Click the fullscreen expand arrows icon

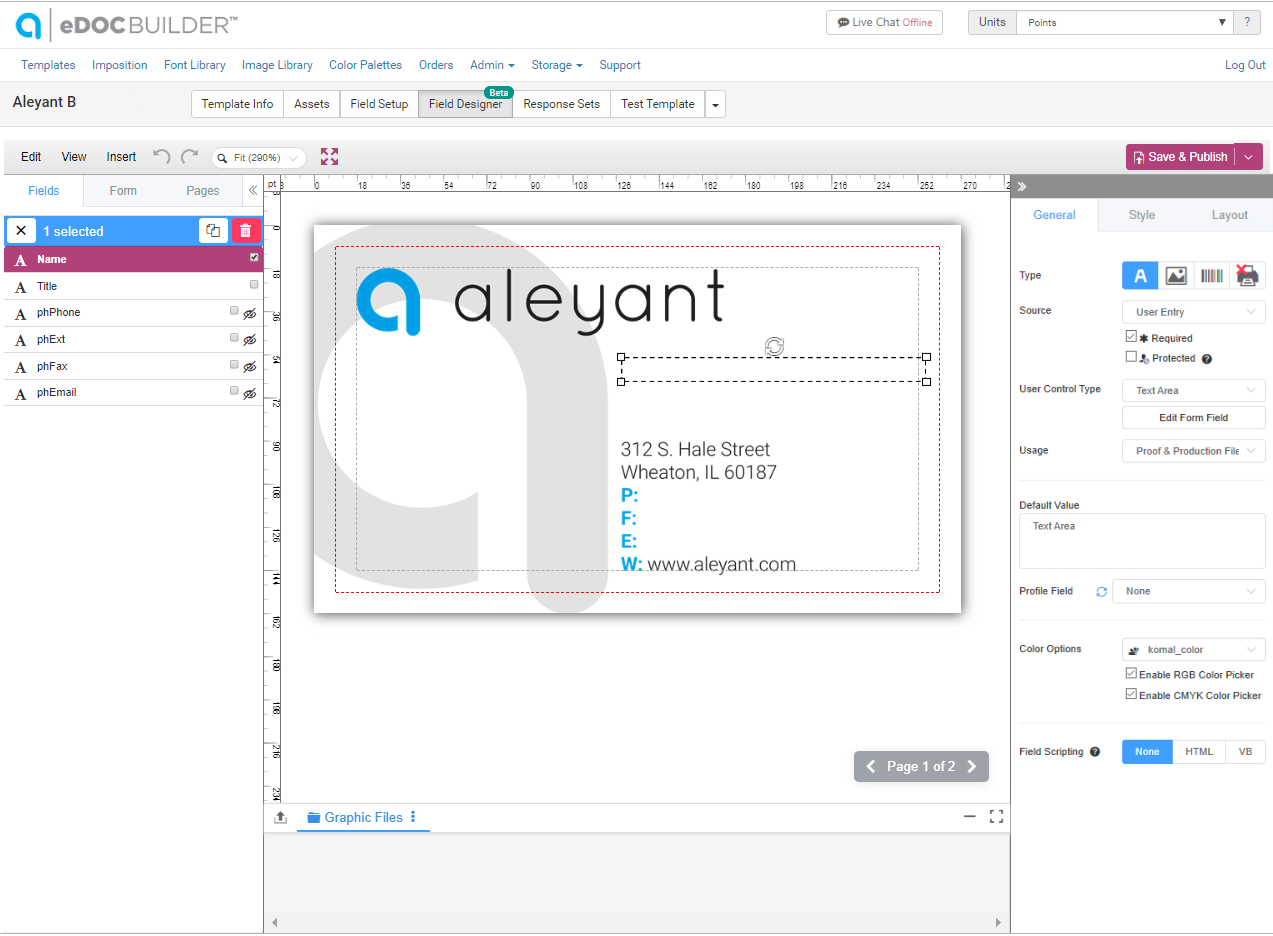tap(330, 156)
